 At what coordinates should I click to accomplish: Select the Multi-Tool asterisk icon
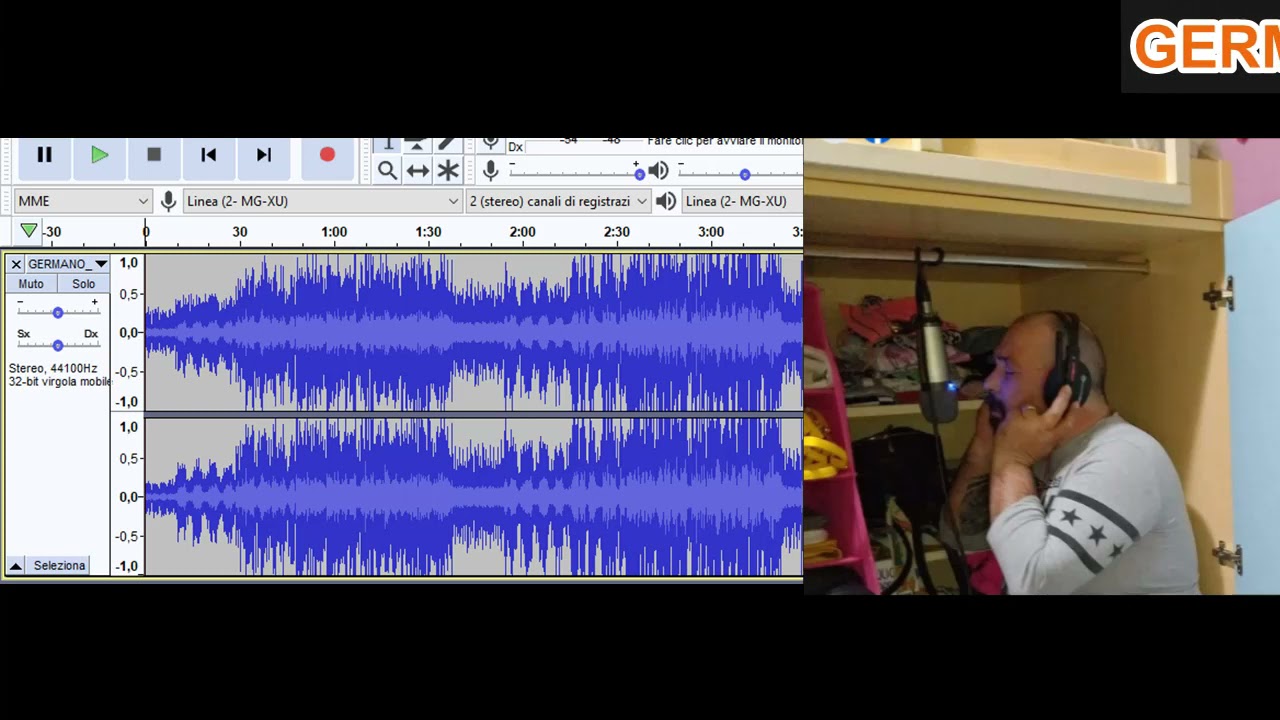coord(448,170)
